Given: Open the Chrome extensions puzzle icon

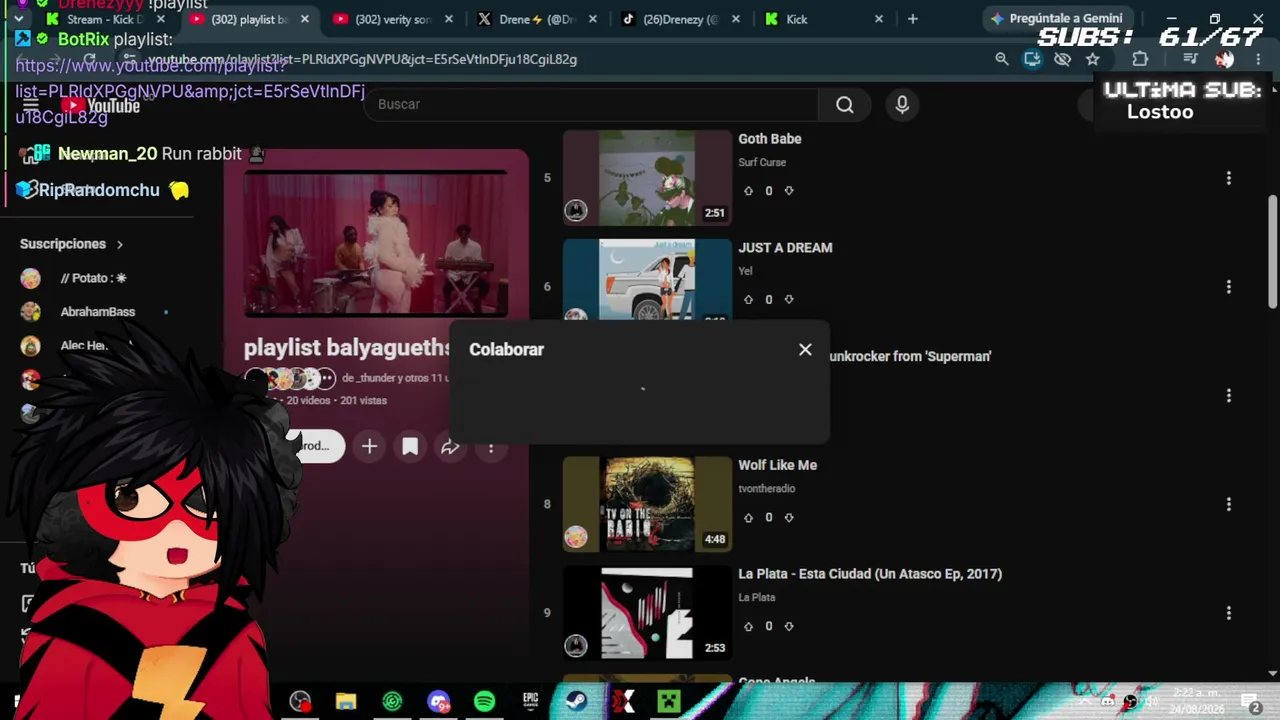Looking at the screenshot, I should (1140, 59).
